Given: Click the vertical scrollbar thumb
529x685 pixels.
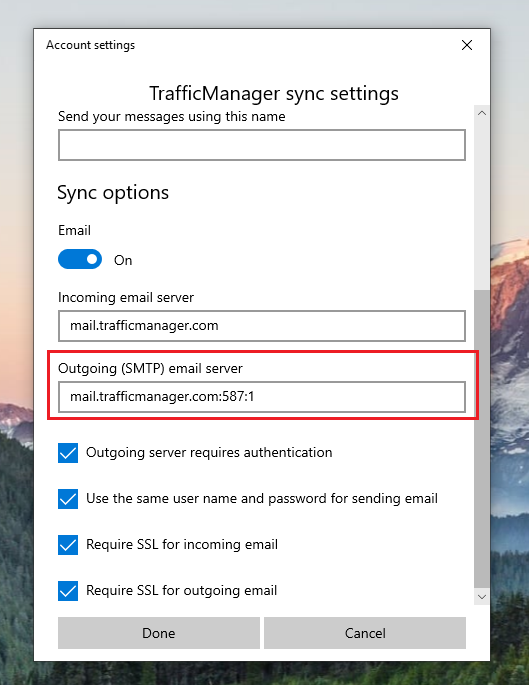Looking at the screenshot, I should [x=482, y=439].
